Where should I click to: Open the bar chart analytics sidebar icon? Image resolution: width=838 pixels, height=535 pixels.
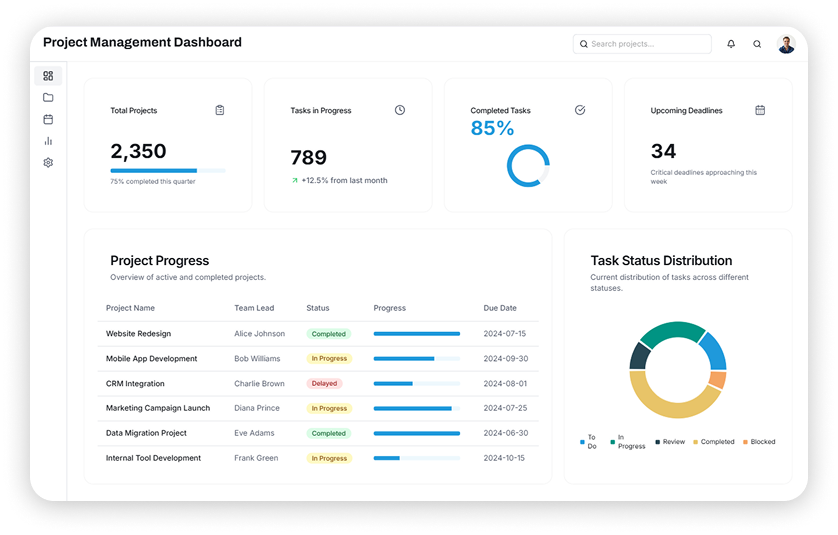(48, 141)
